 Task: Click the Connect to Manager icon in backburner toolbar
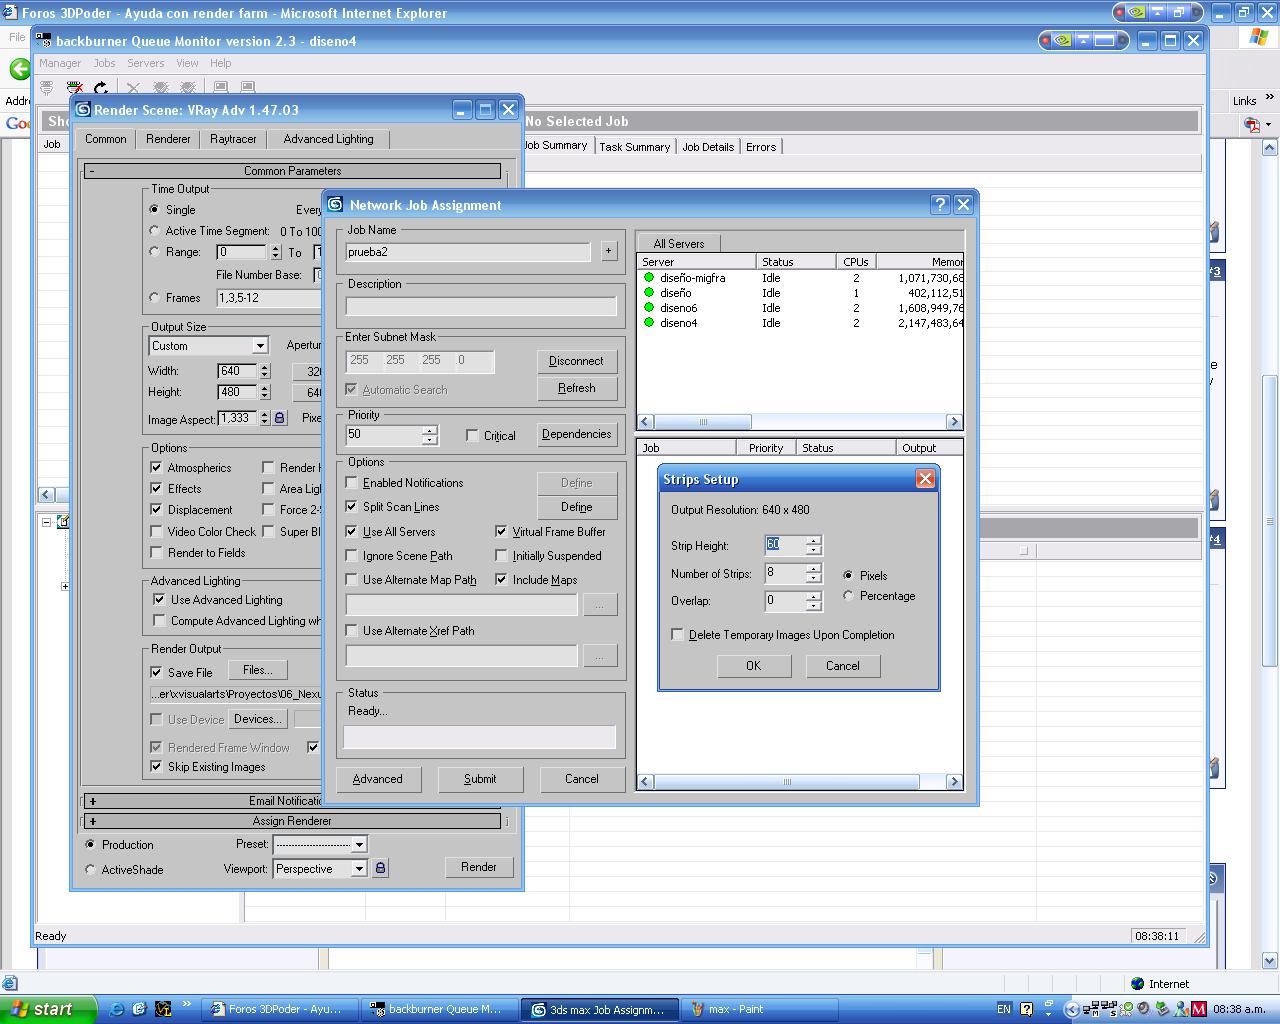pos(46,88)
